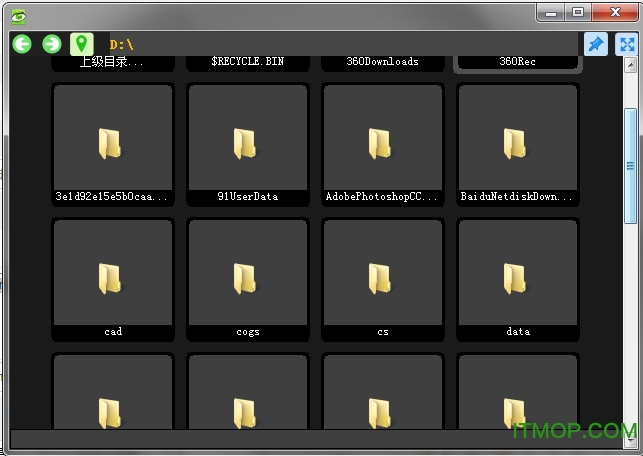This screenshot has width=643, height=456.
Task: Click the D:\ path address field
Action: (344, 44)
